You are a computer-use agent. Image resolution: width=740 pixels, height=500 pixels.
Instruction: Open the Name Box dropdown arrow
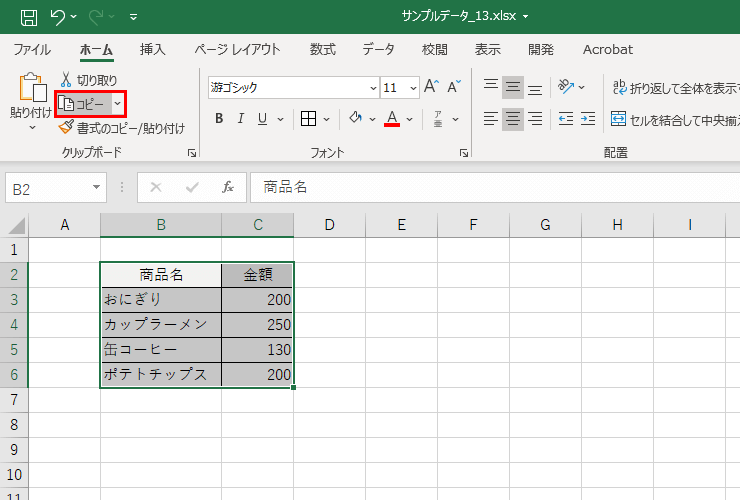pyautogui.click(x=96, y=187)
